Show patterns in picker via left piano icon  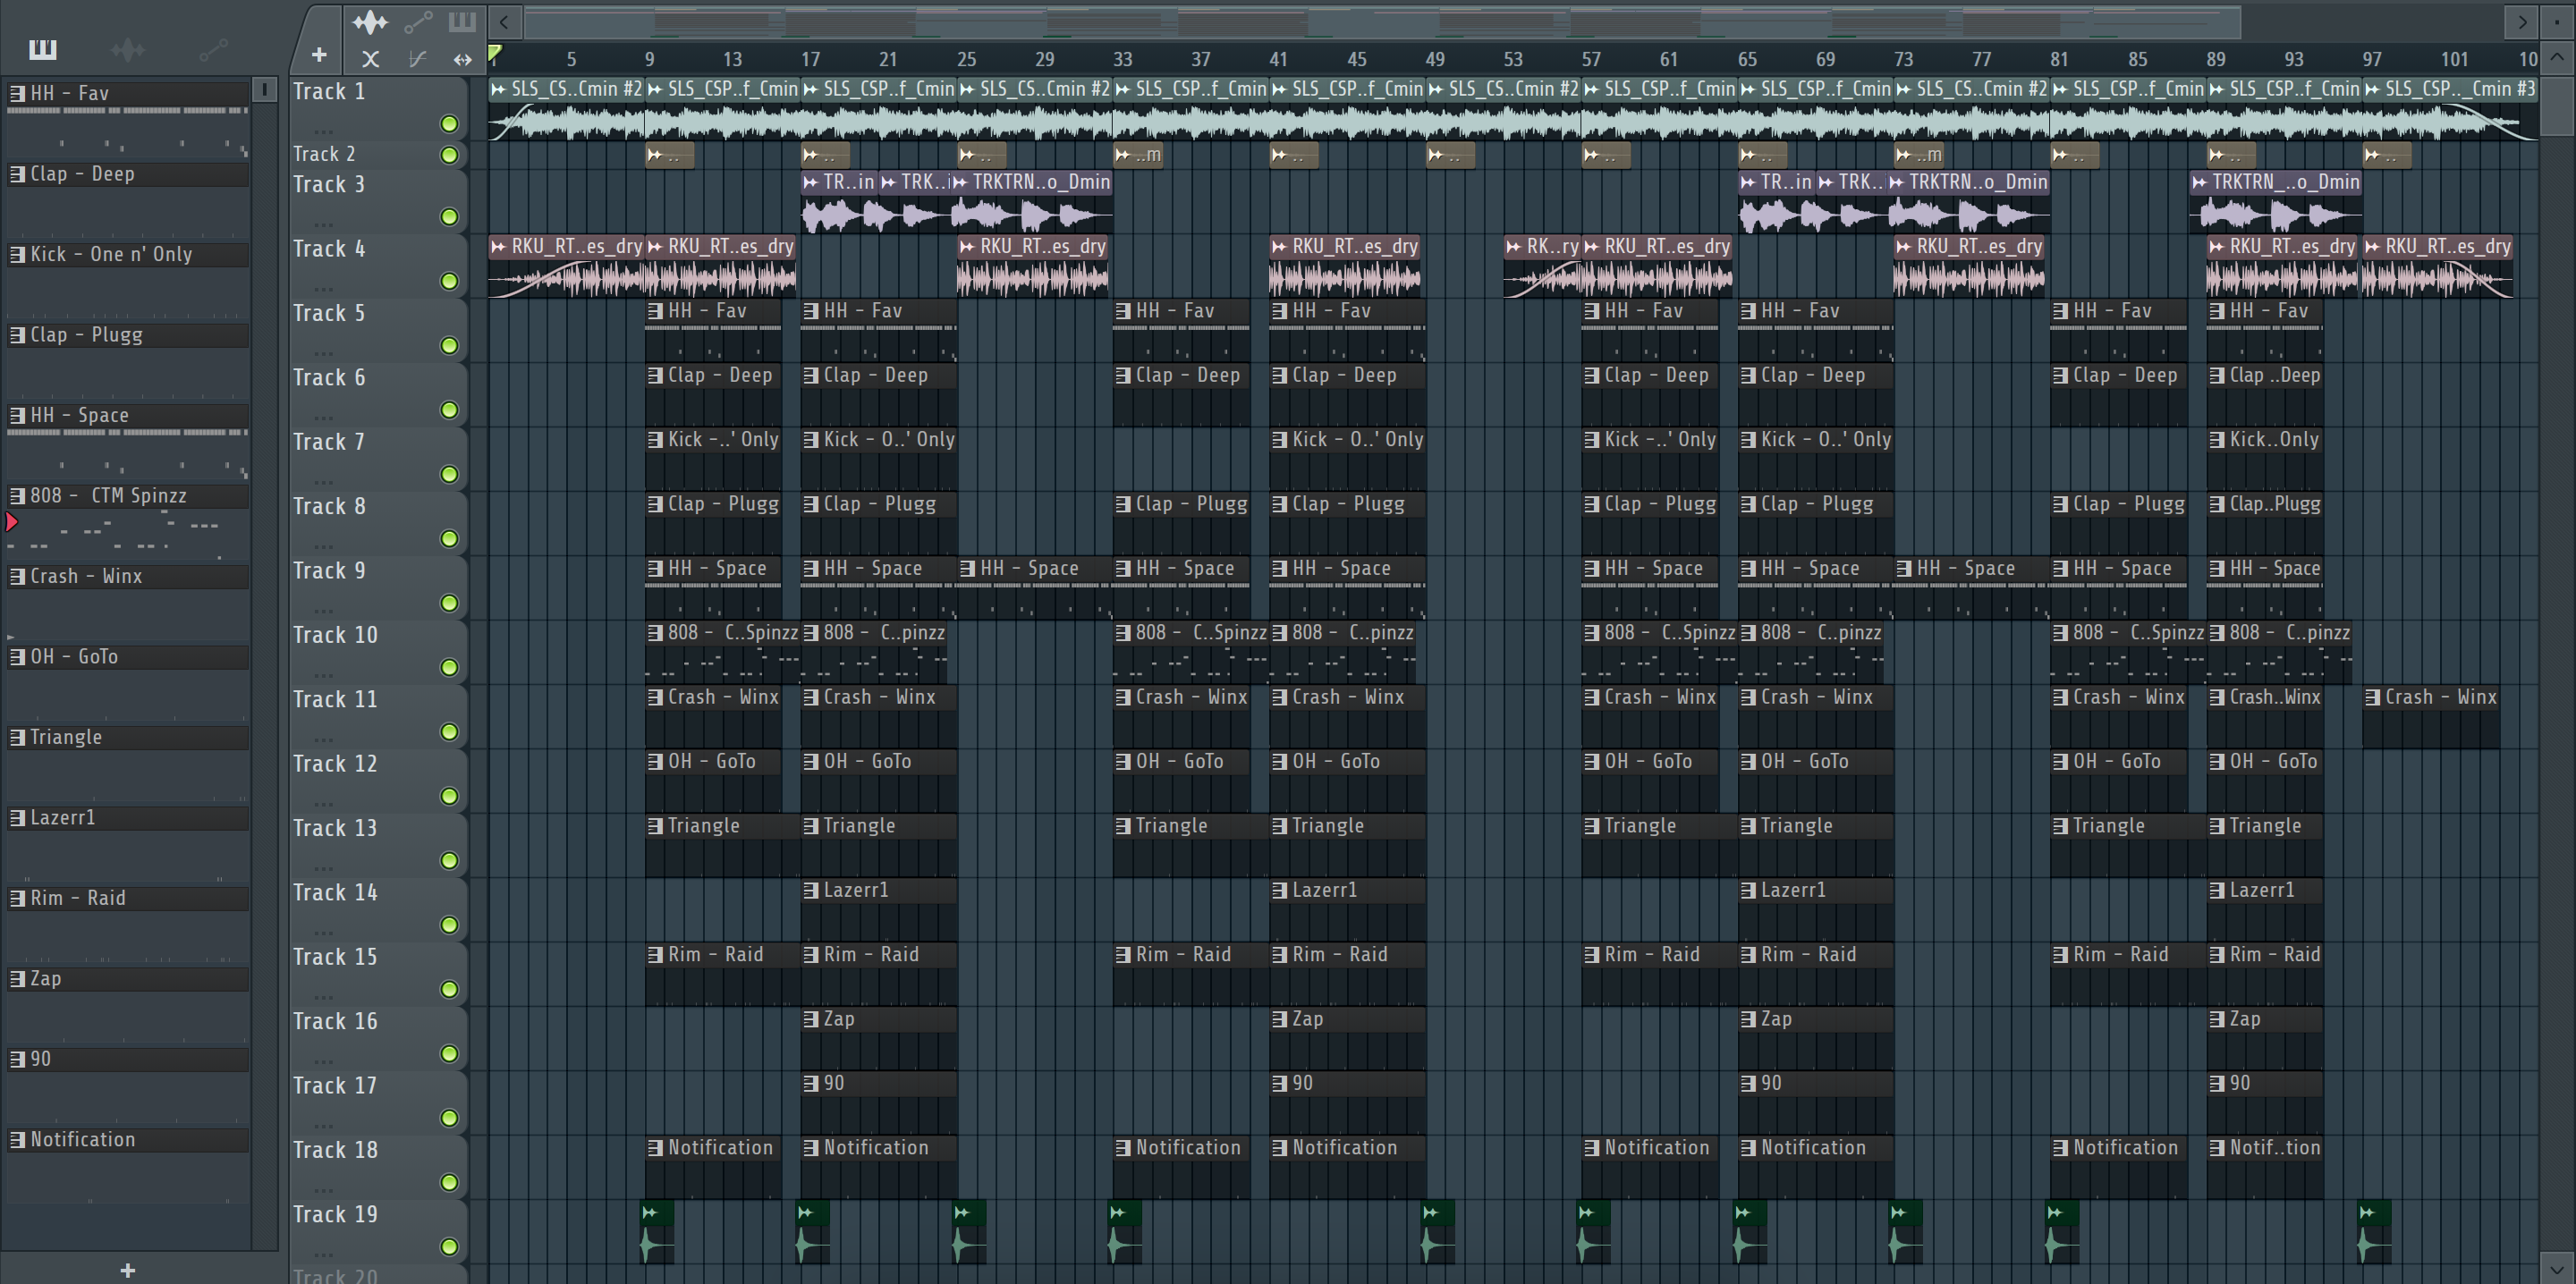[42, 49]
